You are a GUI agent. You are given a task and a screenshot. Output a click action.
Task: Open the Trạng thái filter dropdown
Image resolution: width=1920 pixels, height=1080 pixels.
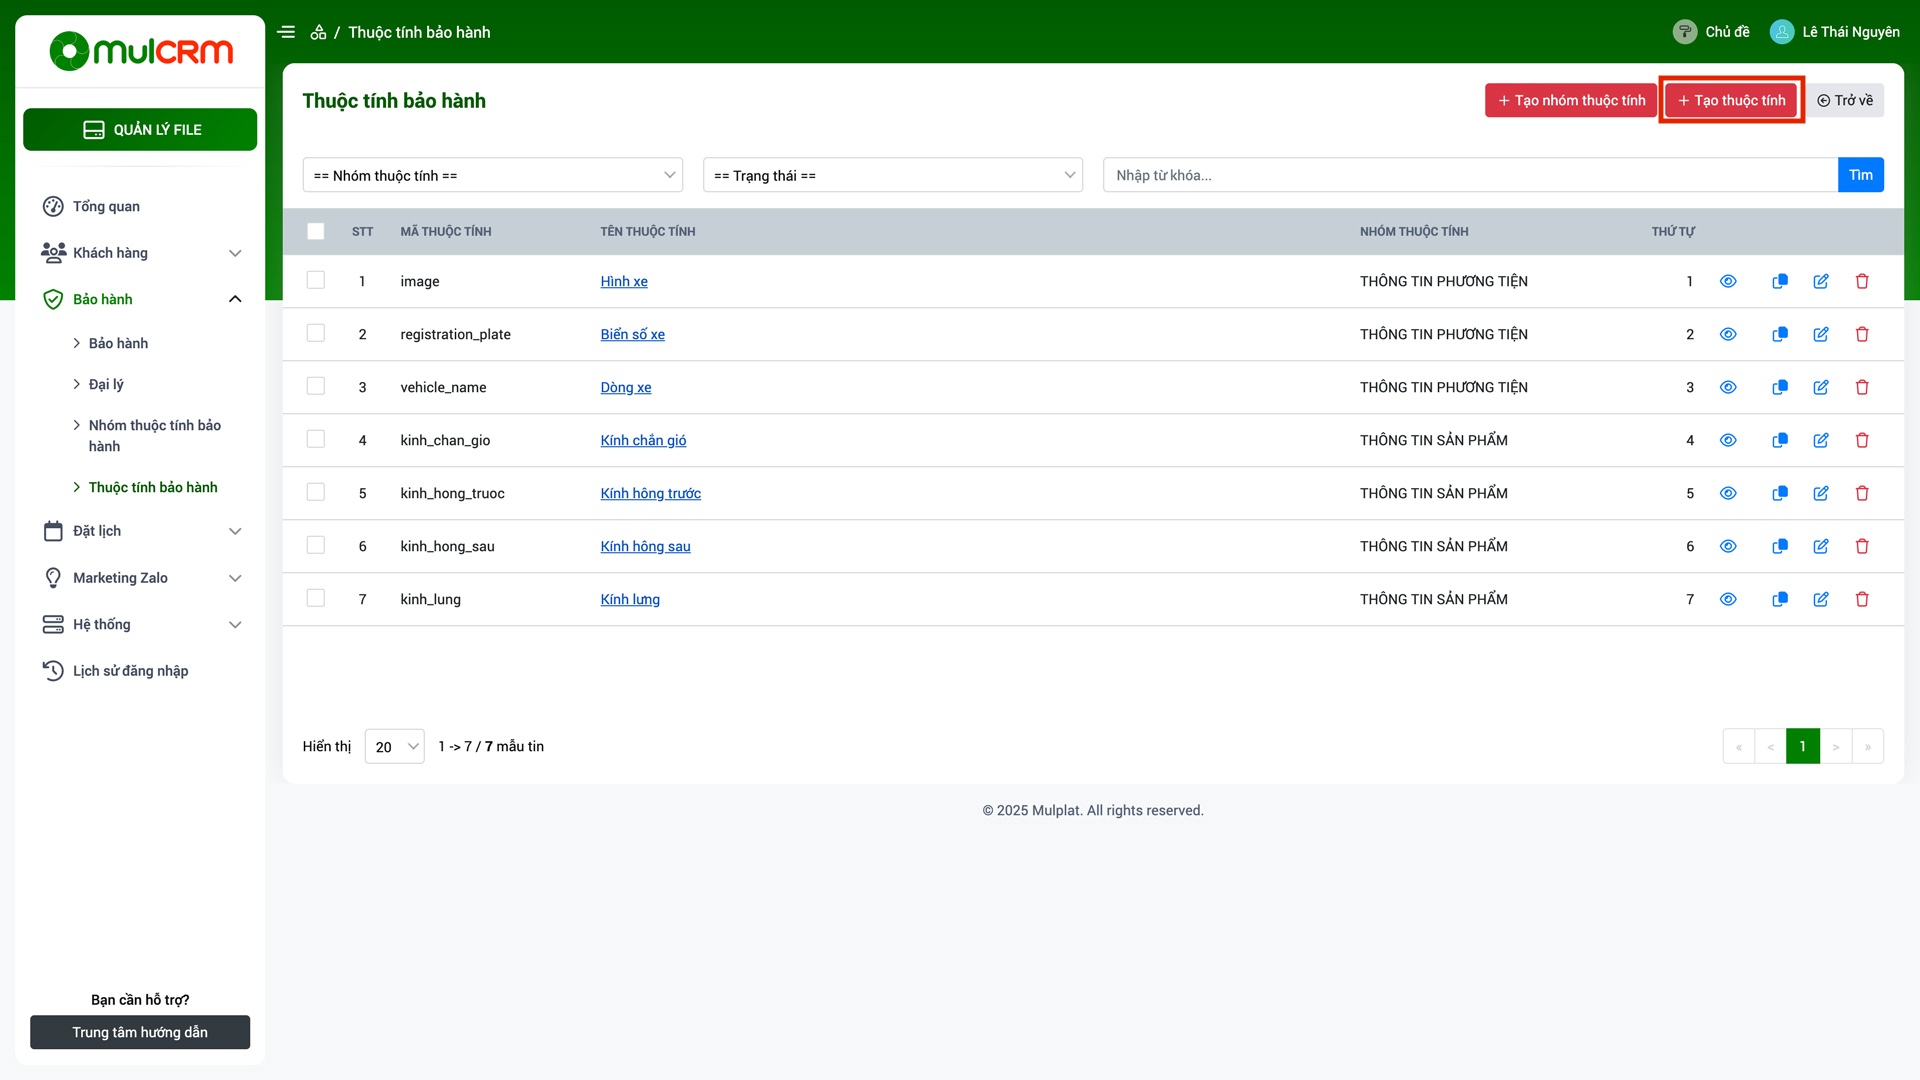pyautogui.click(x=893, y=175)
